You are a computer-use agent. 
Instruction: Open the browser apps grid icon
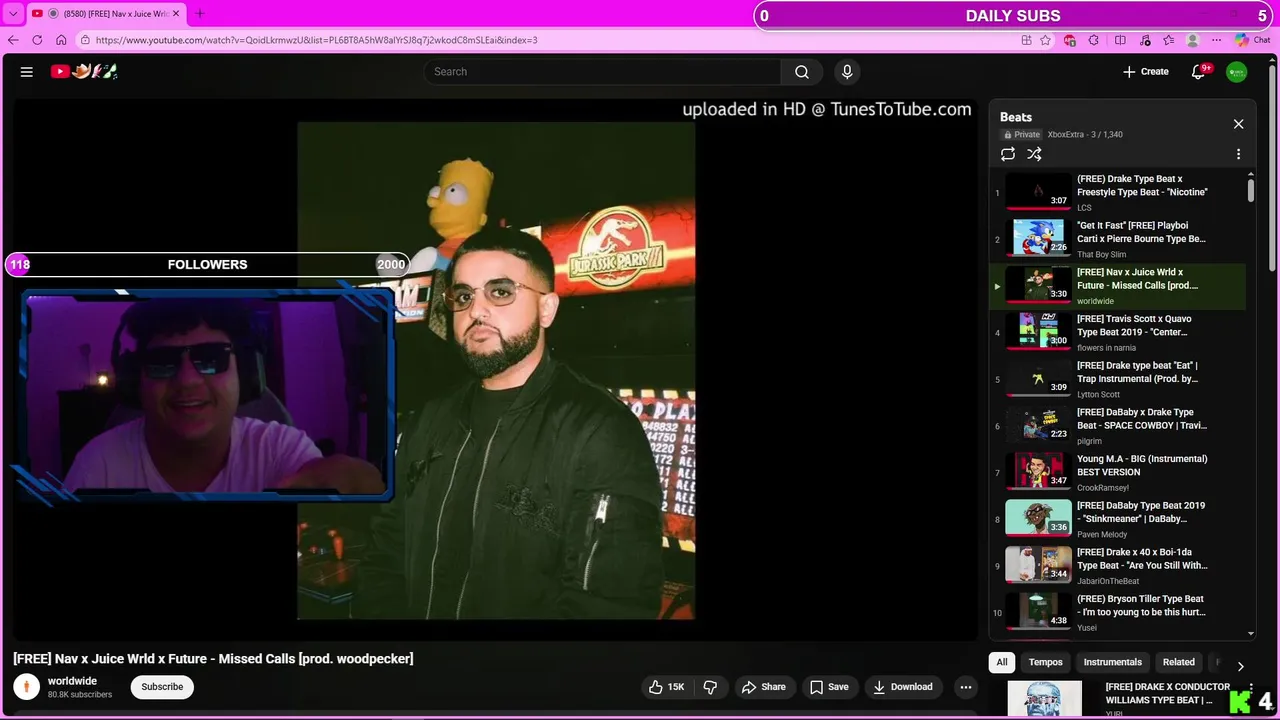click(1026, 40)
